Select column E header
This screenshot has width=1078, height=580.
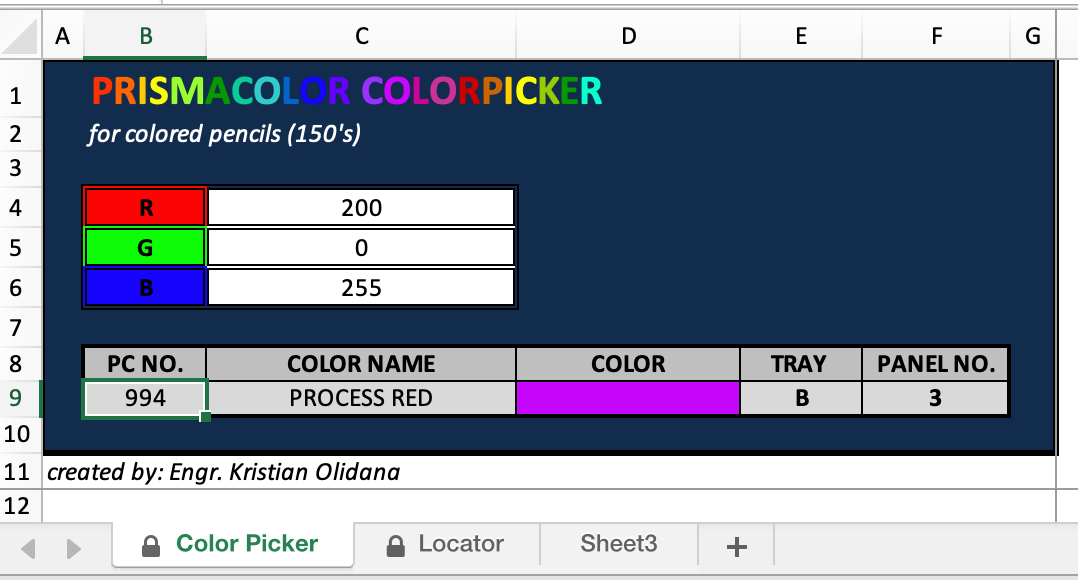coord(801,36)
